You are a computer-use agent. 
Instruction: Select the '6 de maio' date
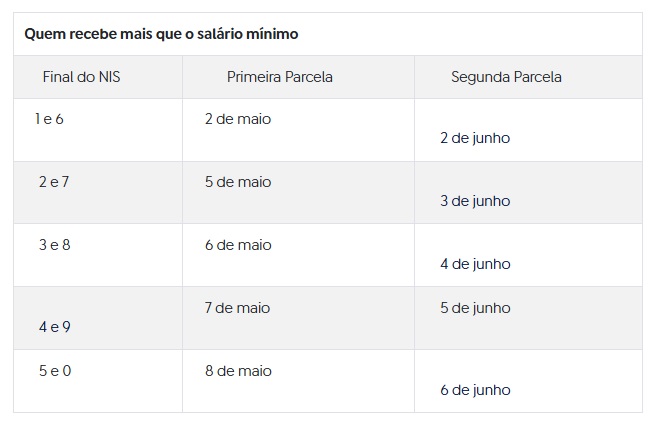pyautogui.click(x=238, y=245)
